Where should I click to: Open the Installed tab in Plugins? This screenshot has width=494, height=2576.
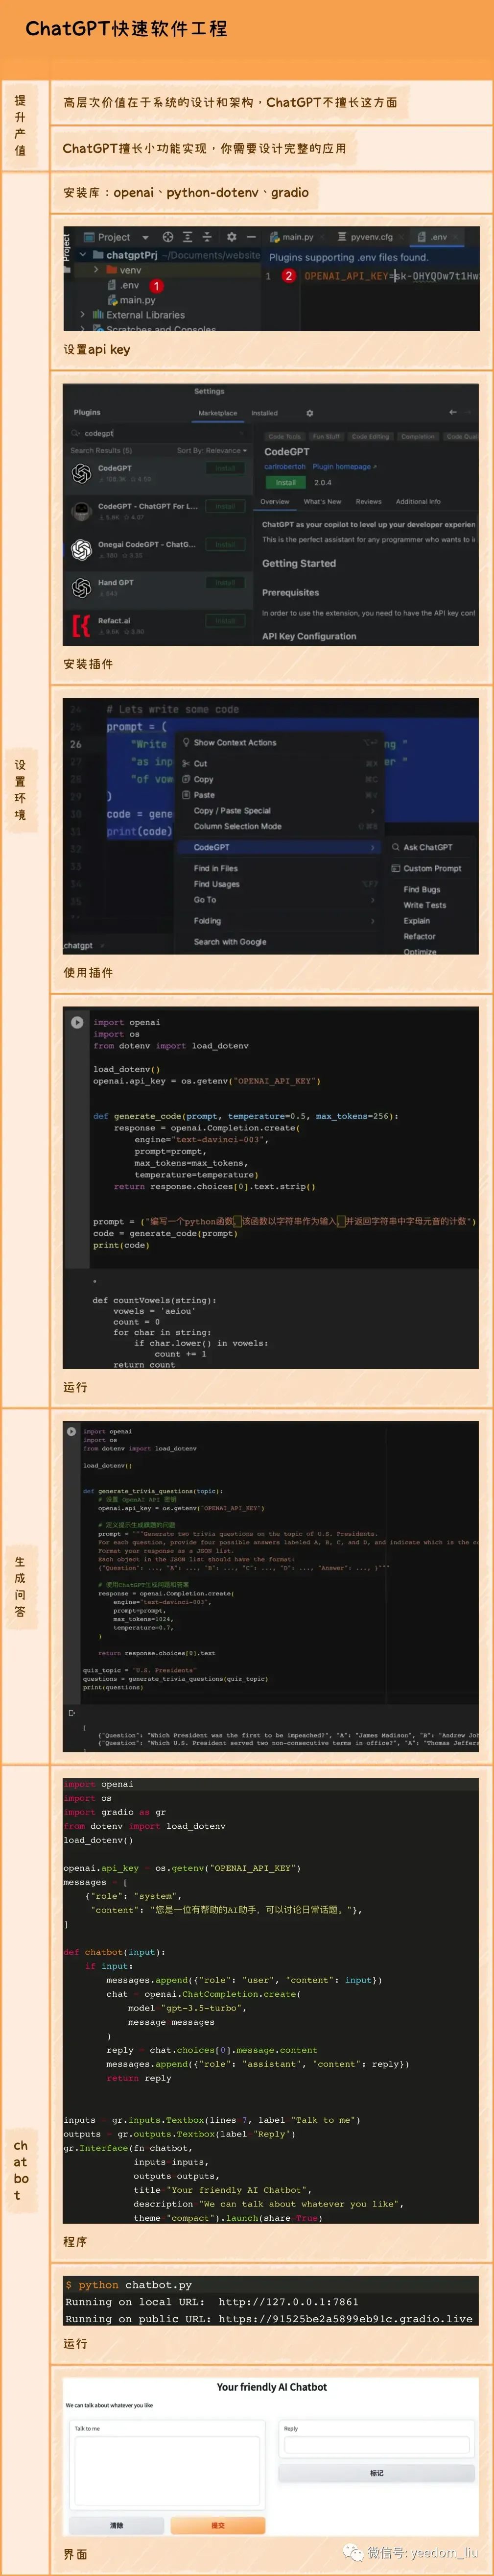[264, 413]
